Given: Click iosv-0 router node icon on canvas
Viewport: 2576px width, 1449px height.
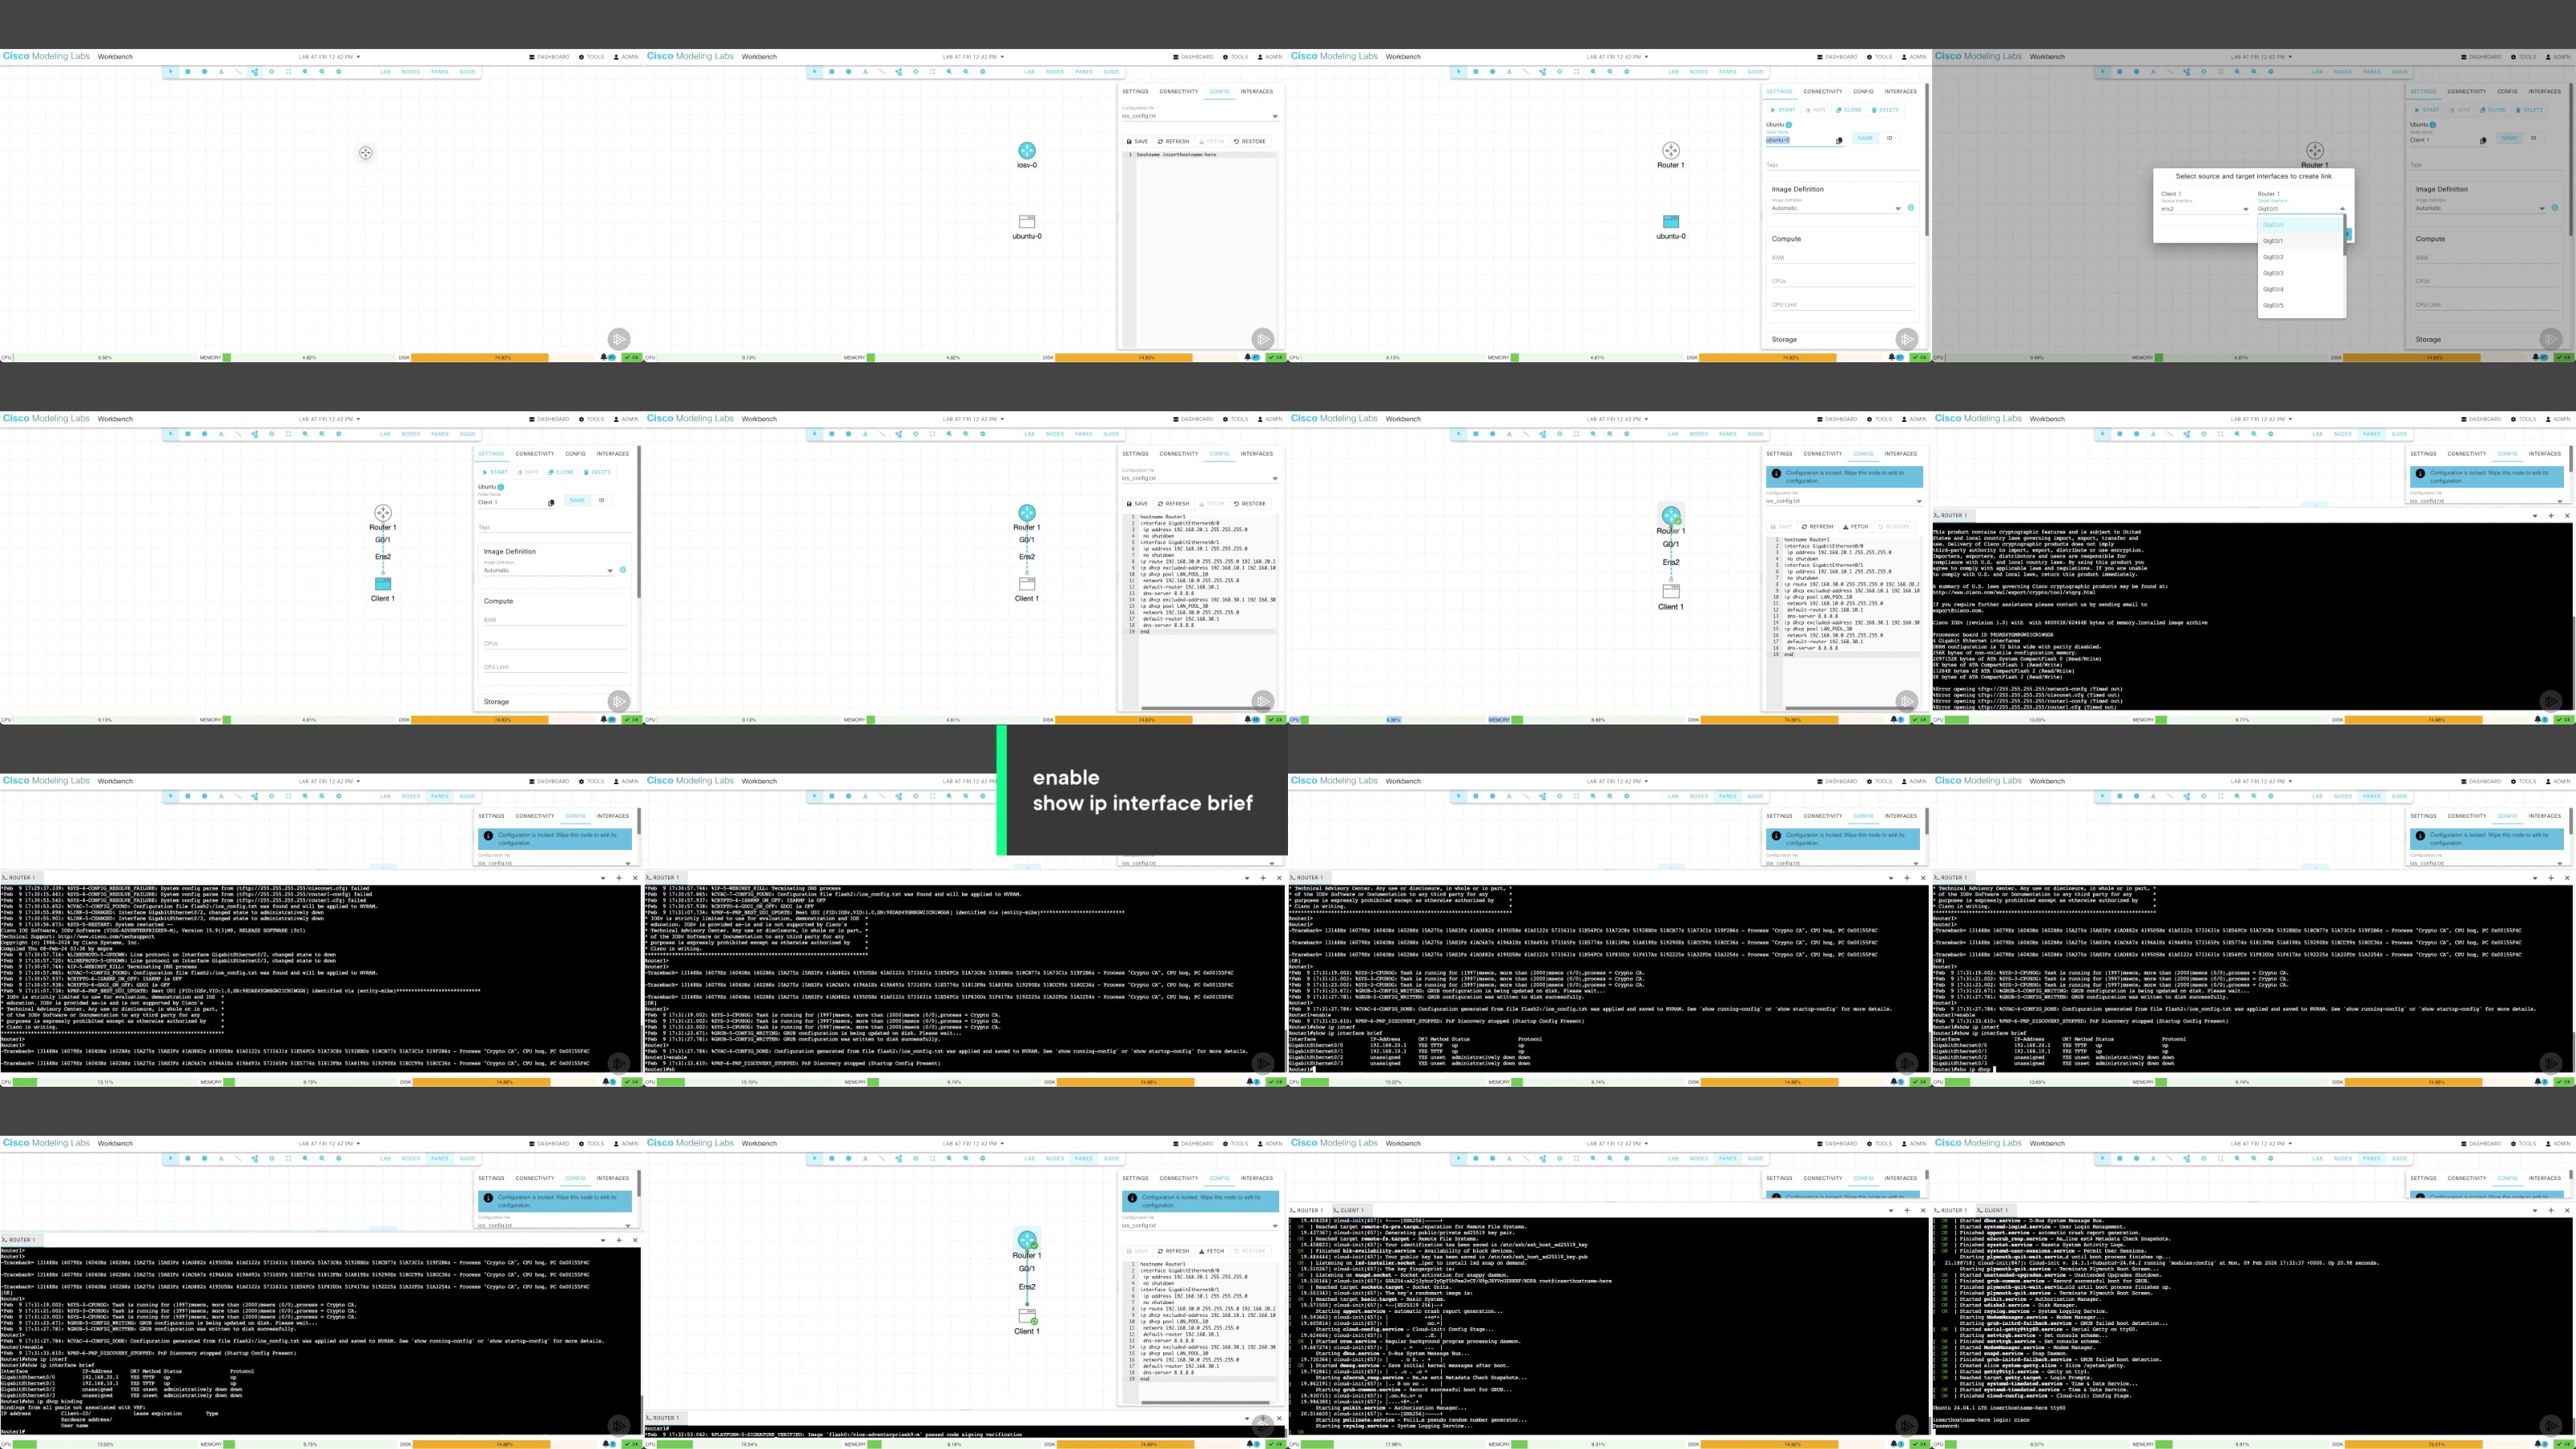Looking at the screenshot, I should [x=1026, y=150].
